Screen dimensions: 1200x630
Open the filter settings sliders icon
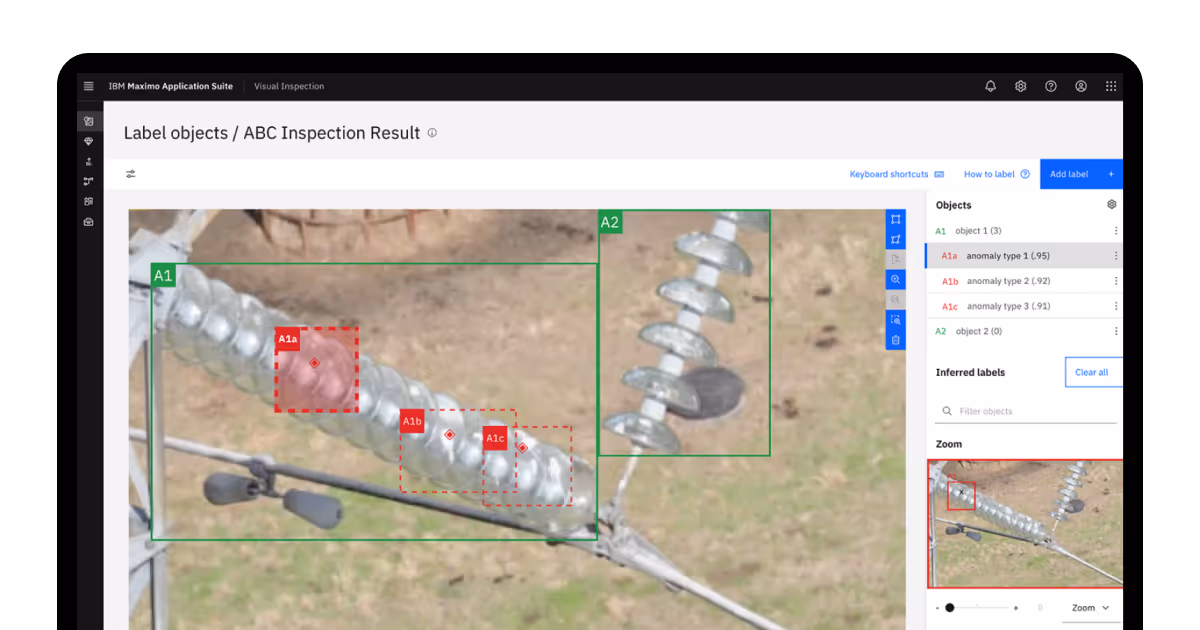click(131, 174)
